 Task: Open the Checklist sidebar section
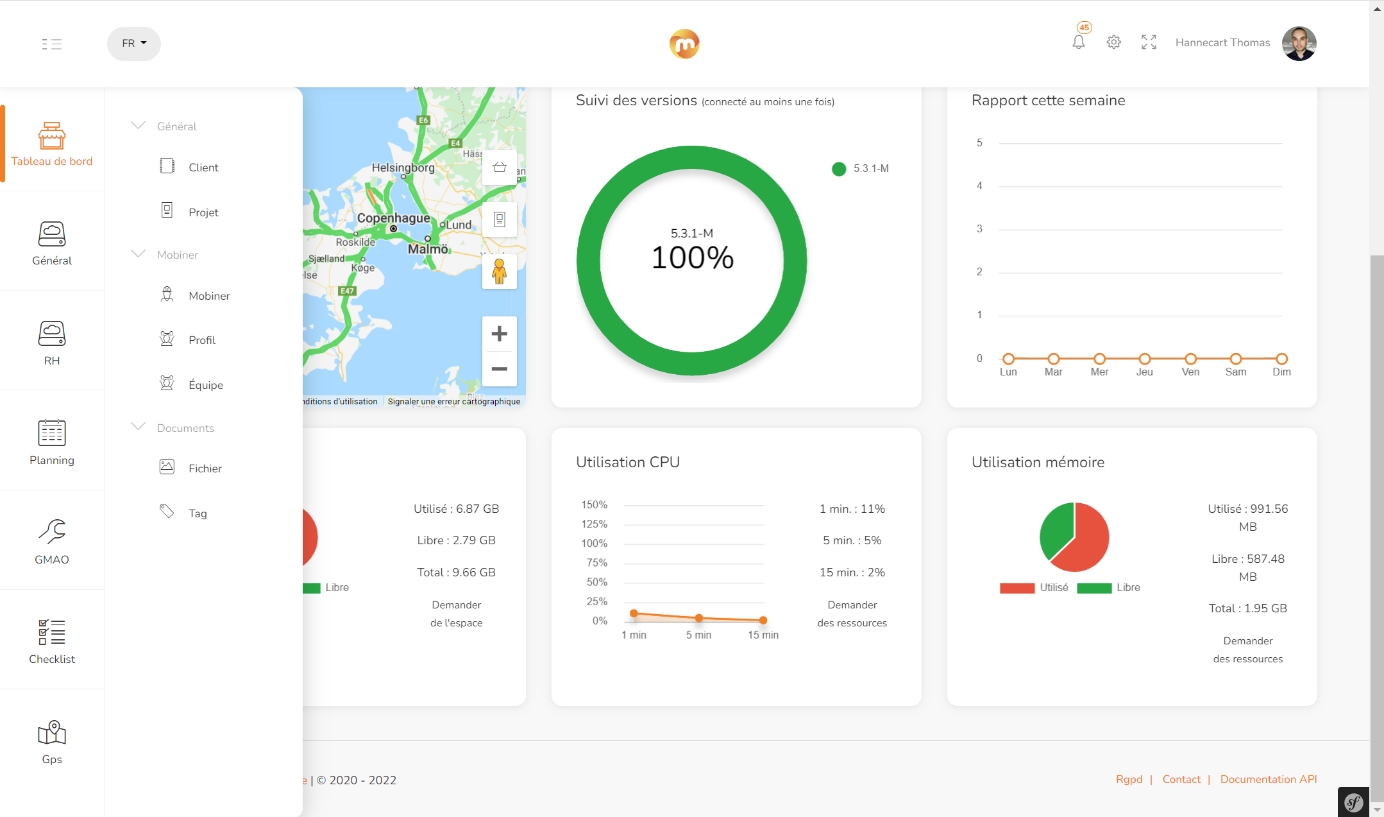52,641
